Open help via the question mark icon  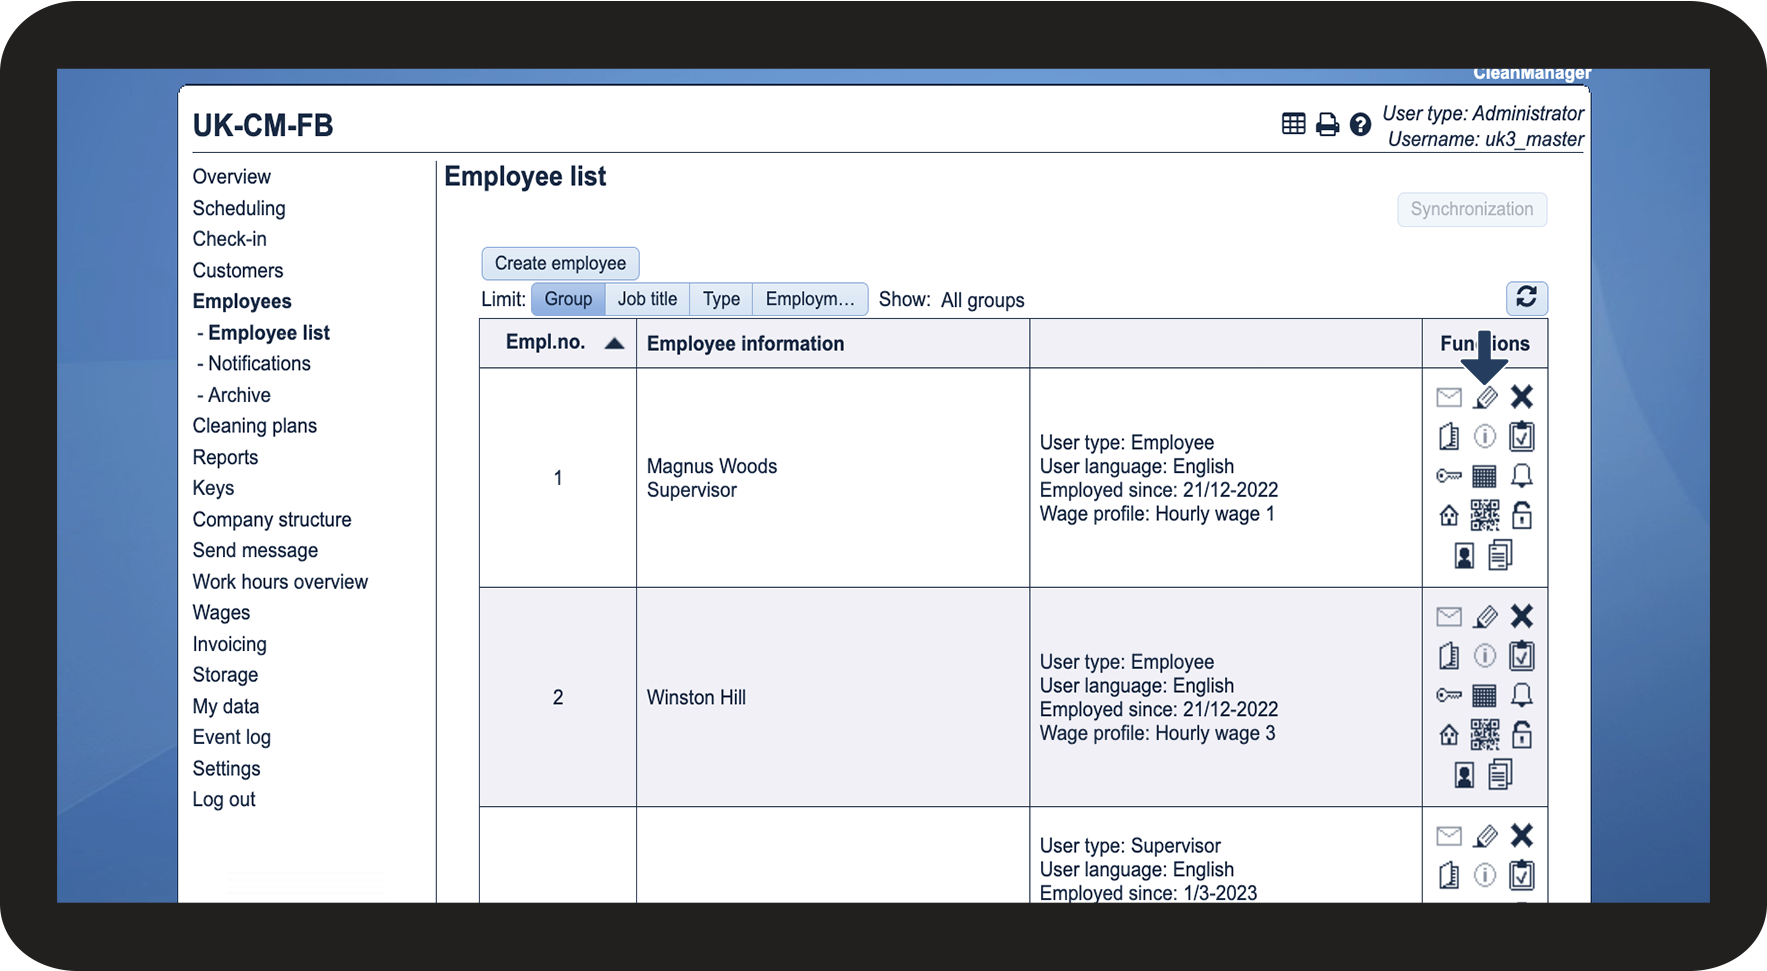[1360, 125]
